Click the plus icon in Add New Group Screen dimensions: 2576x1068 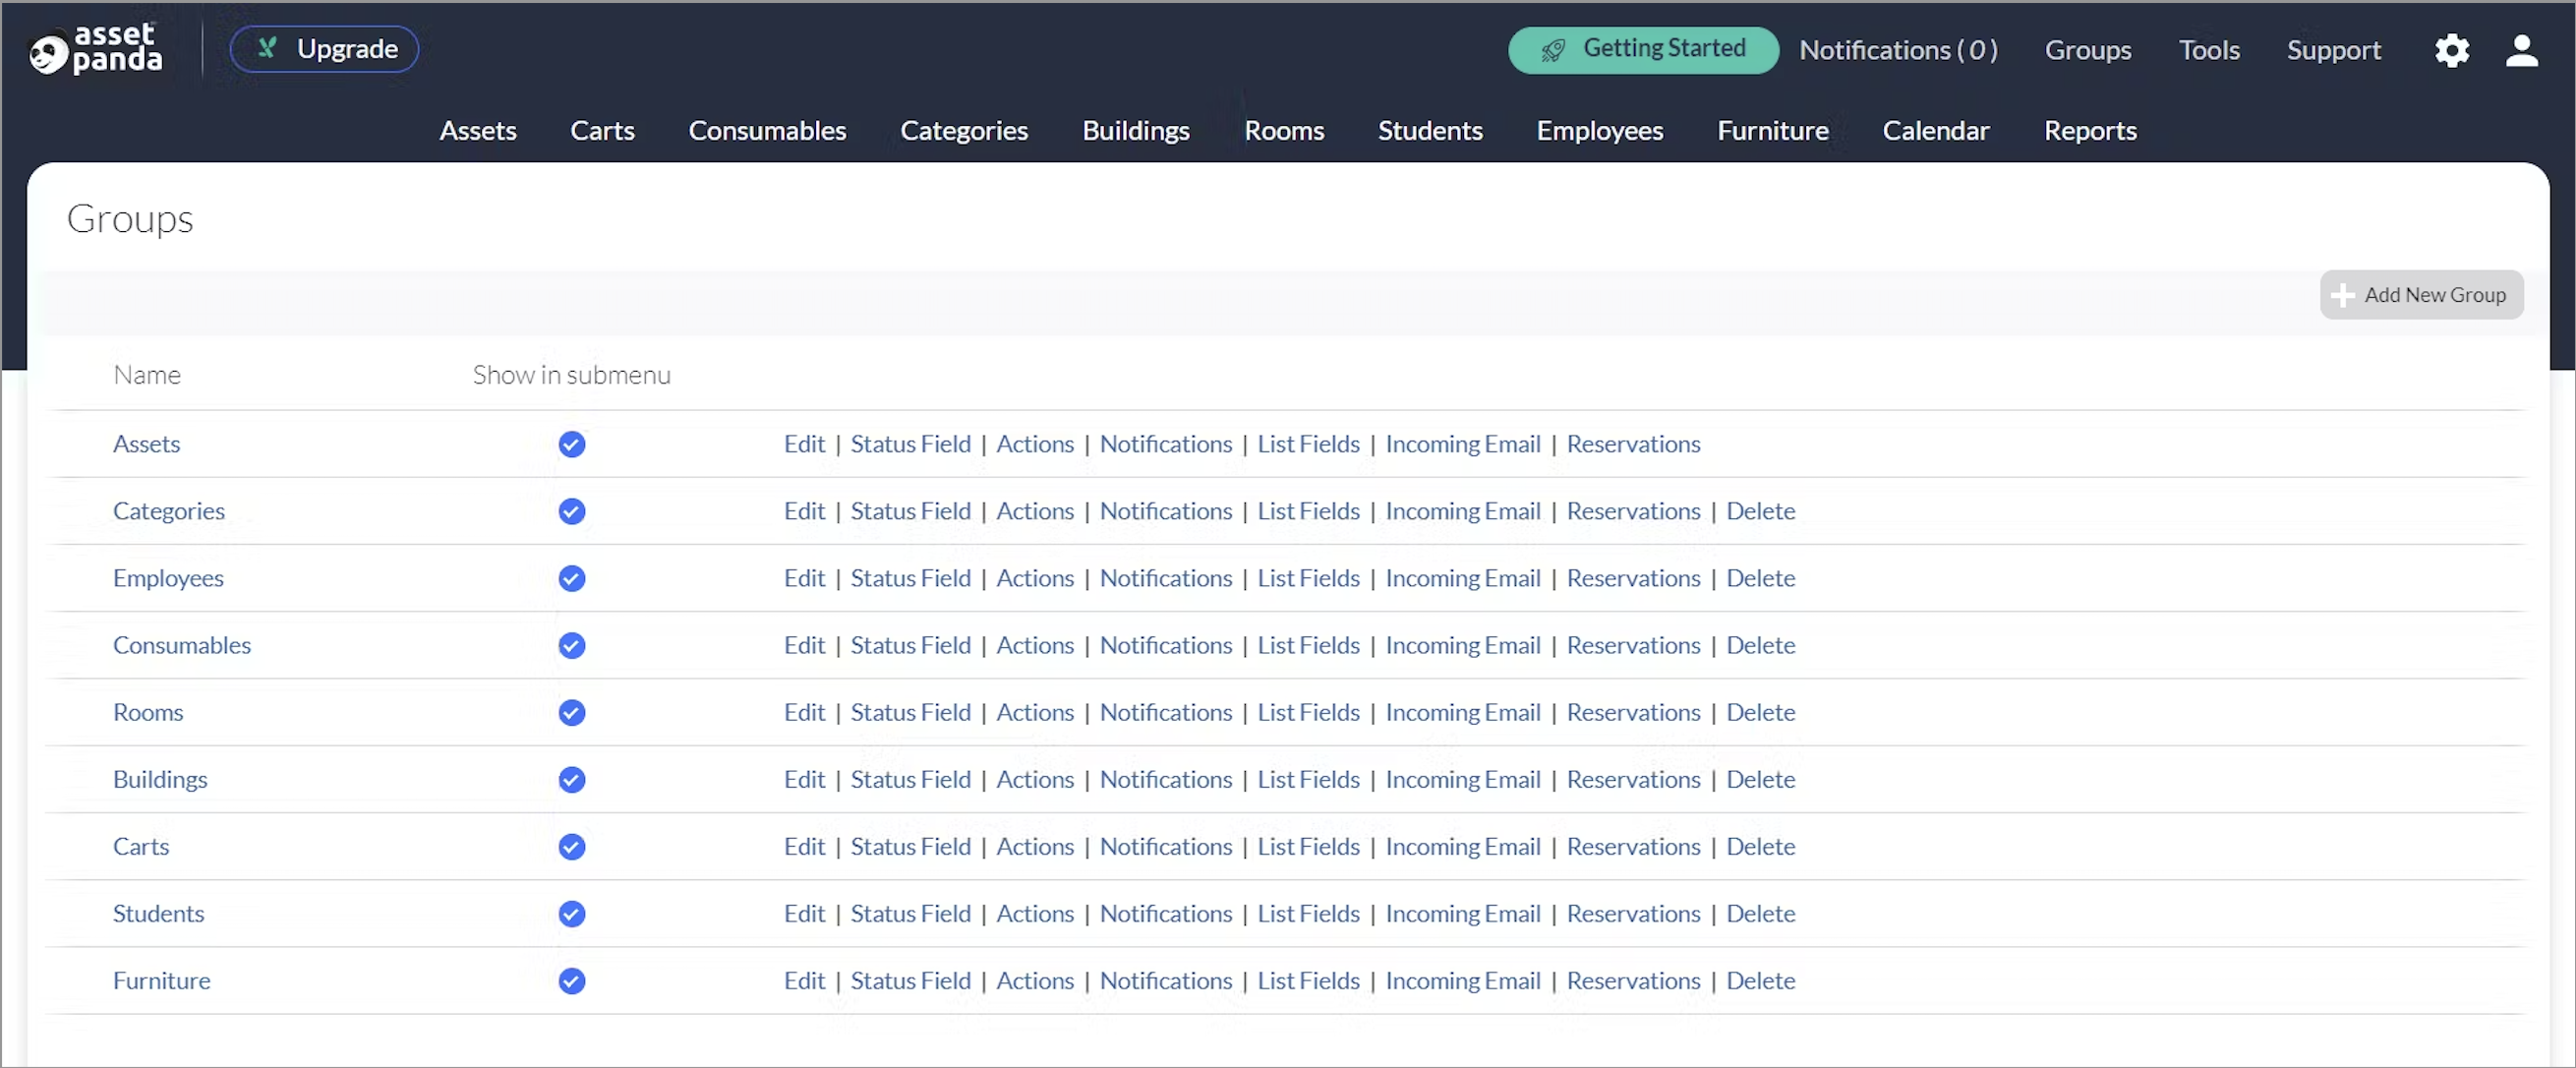click(2341, 295)
